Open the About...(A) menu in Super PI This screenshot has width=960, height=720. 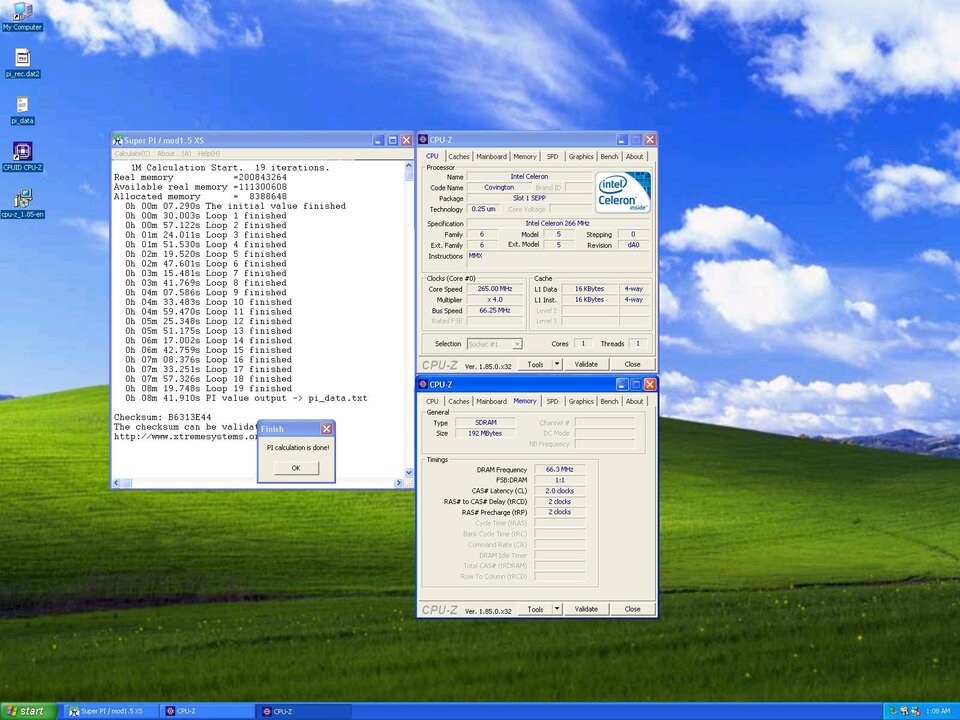pyautogui.click(x=174, y=154)
